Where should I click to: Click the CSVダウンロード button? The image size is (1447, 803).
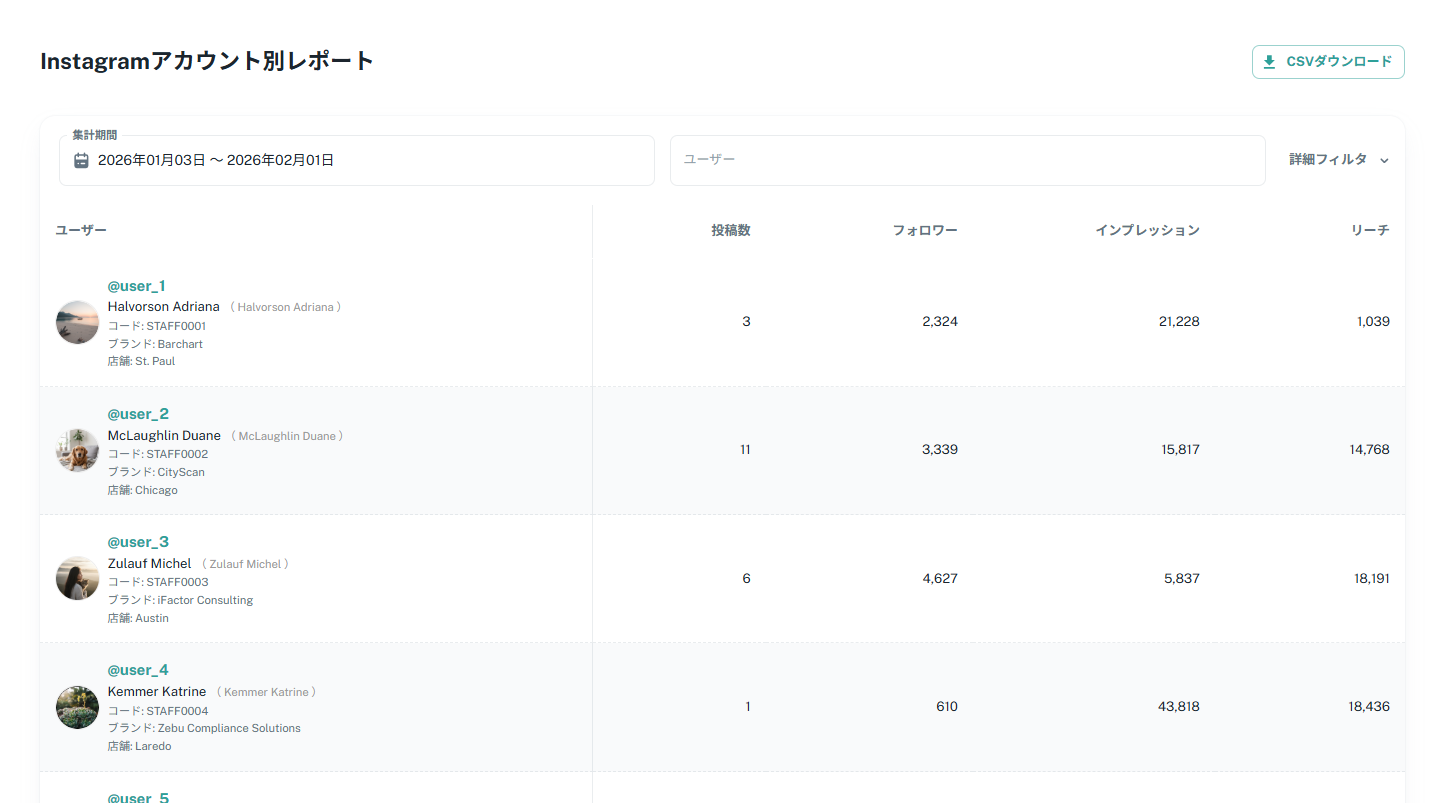[x=1327, y=62]
